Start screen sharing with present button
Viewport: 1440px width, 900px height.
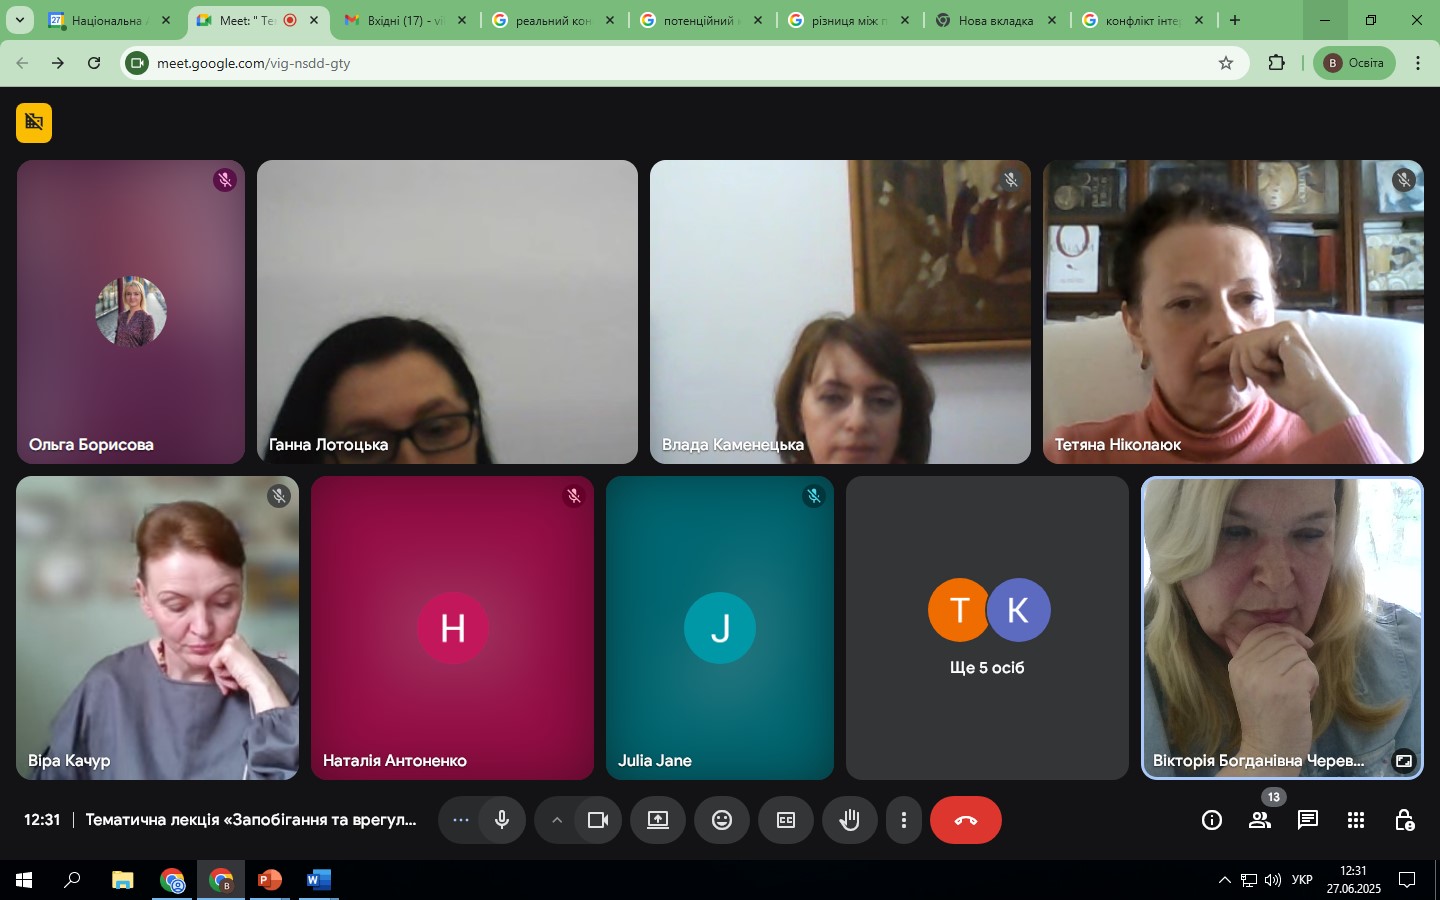point(657,820)
